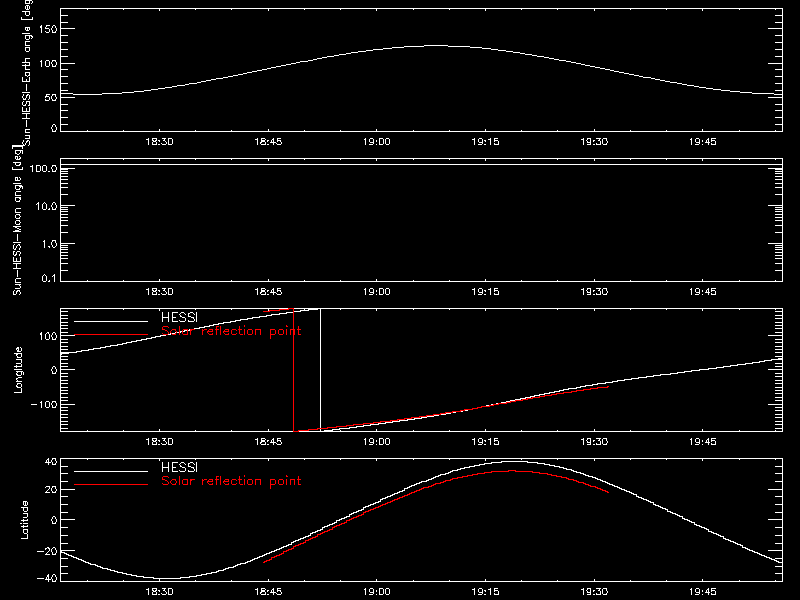
Task: Click the 0 tick on Longitude axis
Action: tap(54, 370)
